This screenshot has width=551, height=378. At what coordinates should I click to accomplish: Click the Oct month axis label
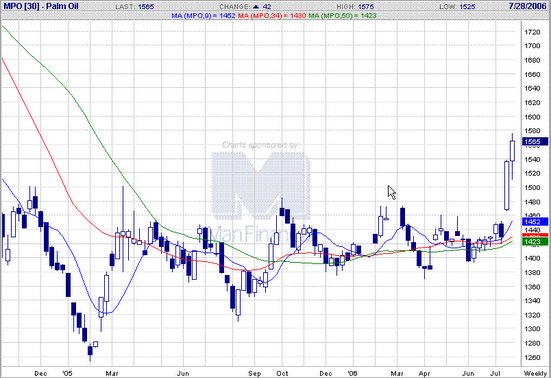click(282, 373)
